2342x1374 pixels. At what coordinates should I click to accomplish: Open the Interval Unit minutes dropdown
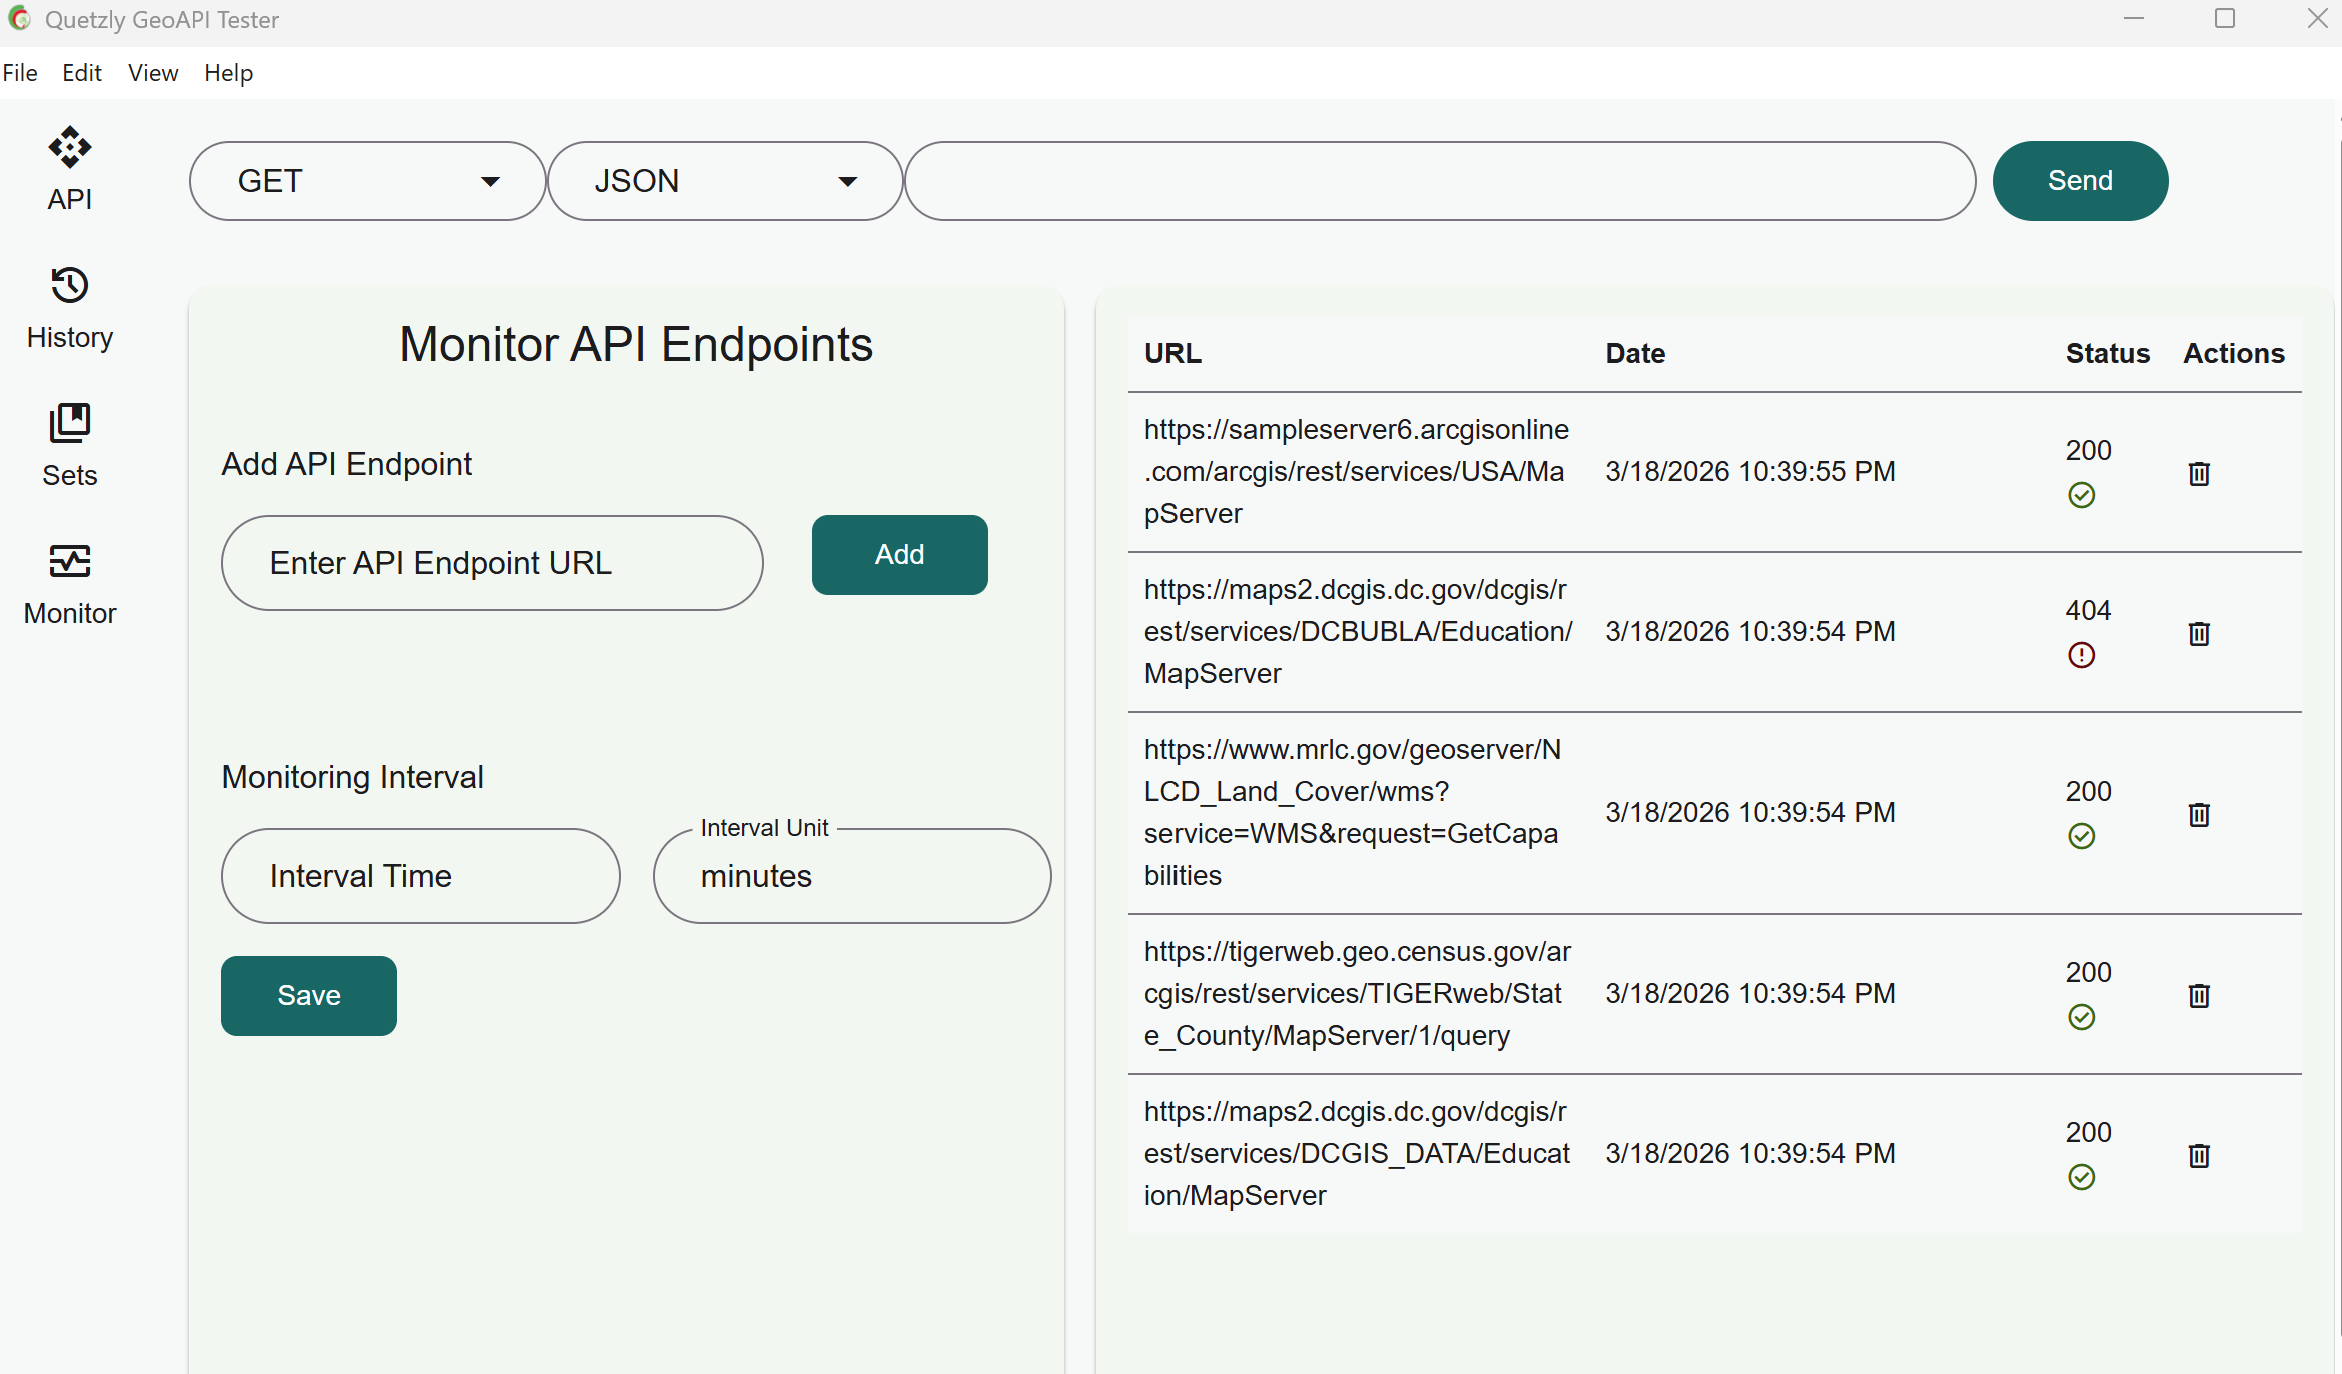(851, 876)
